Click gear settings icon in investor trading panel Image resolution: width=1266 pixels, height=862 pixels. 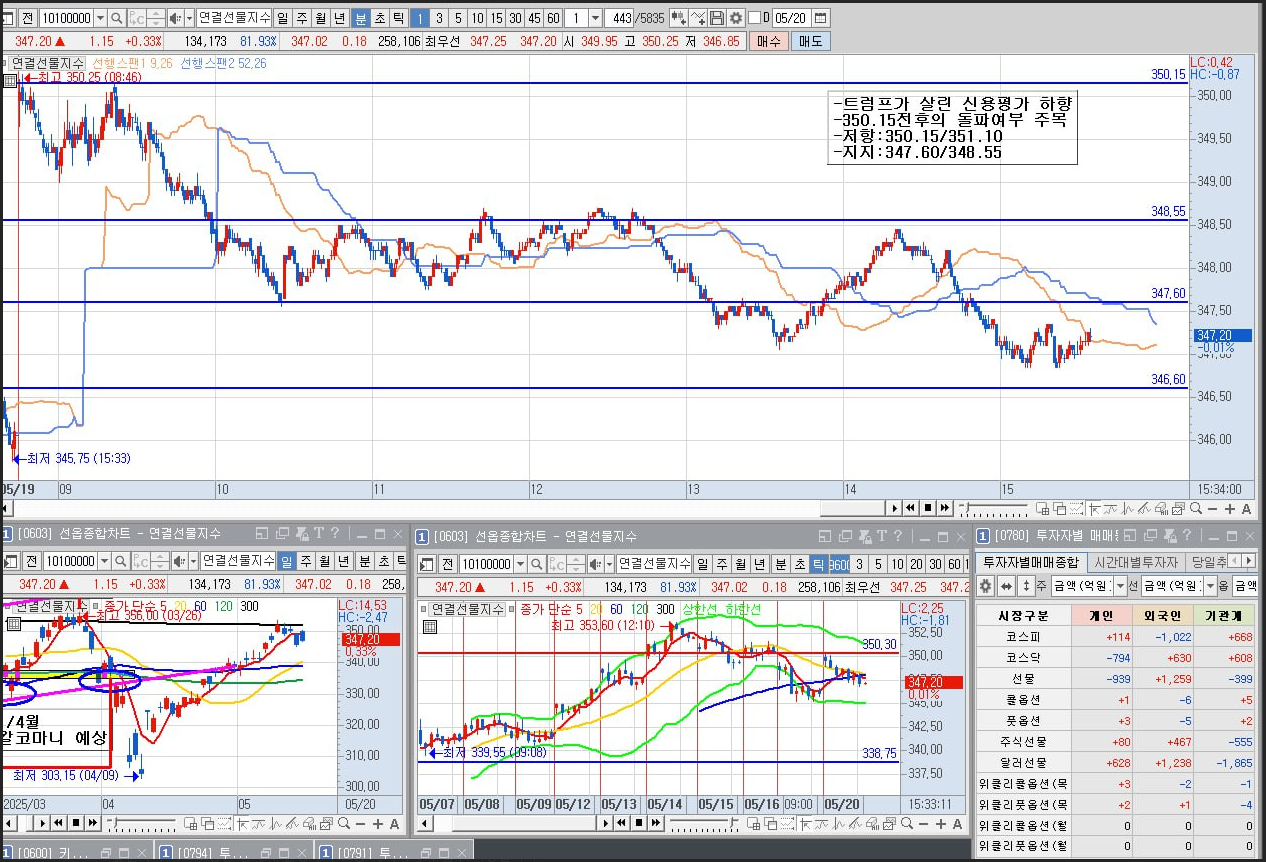tap(985, 586)
